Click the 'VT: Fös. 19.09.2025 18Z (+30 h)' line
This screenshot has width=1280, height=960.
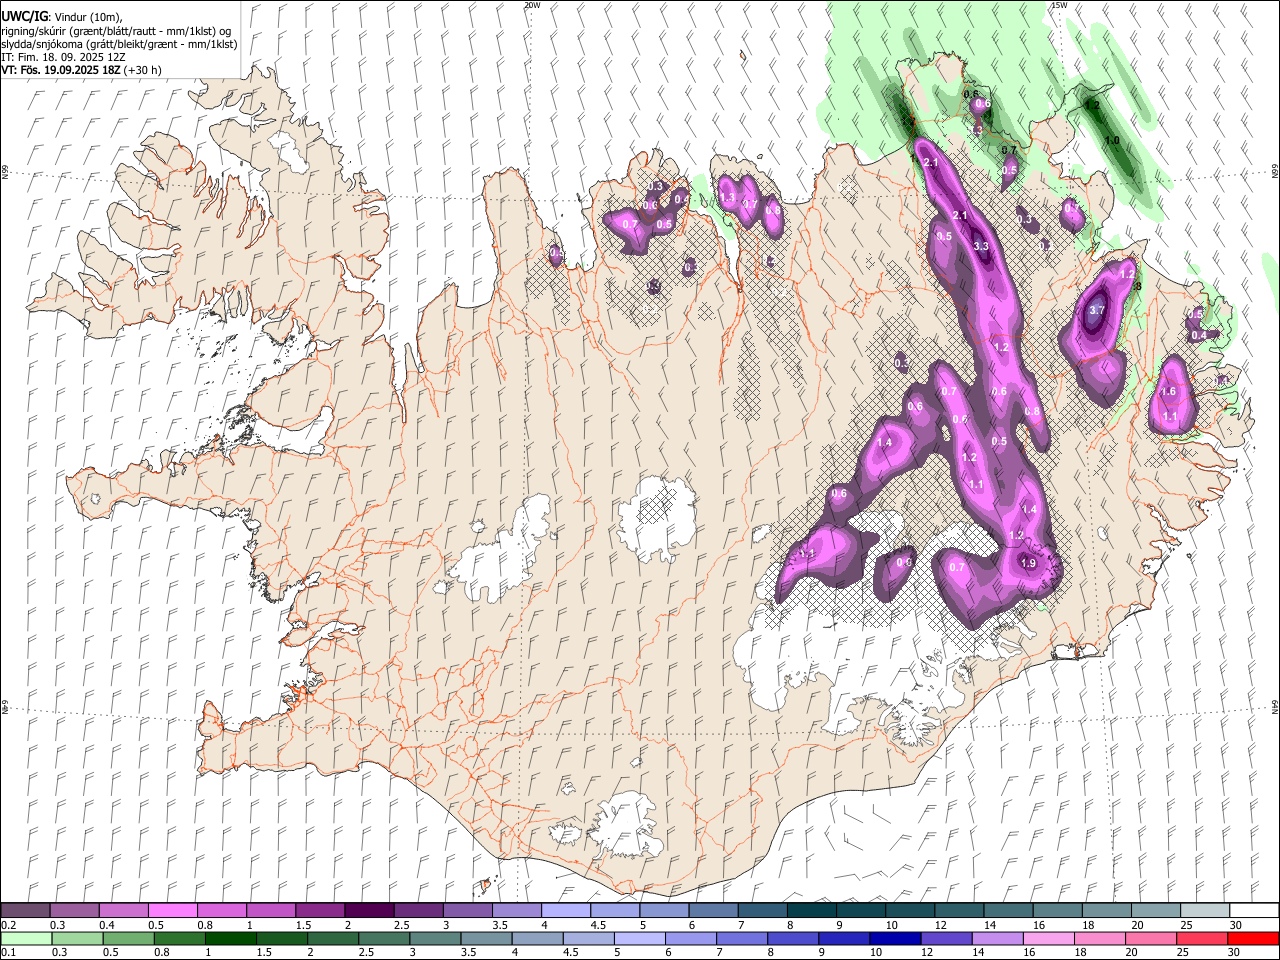pos(81,70)
